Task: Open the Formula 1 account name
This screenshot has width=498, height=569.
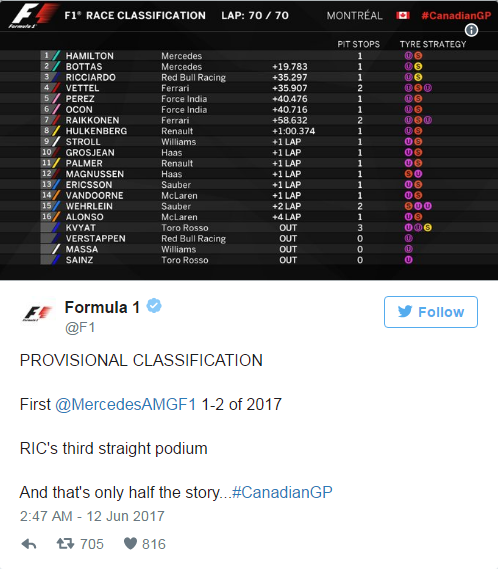Action: (x=102, y=307)
